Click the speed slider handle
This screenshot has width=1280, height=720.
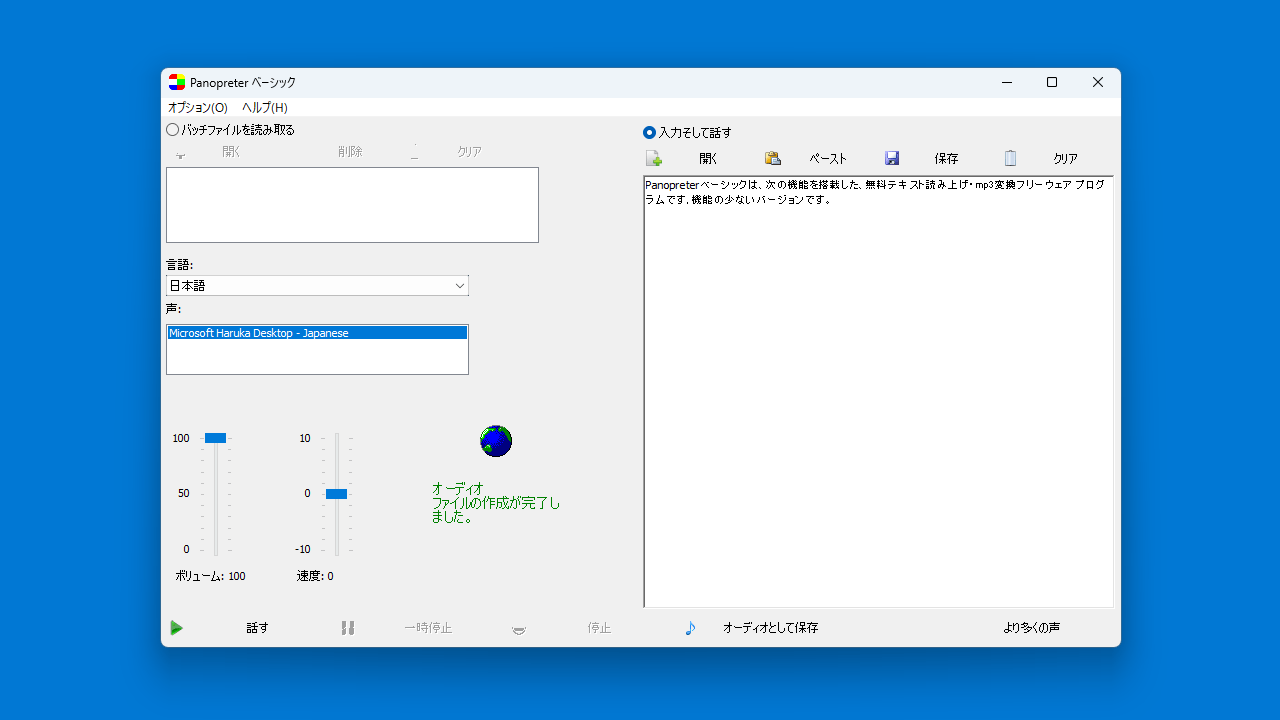click(x=336, y=494)
